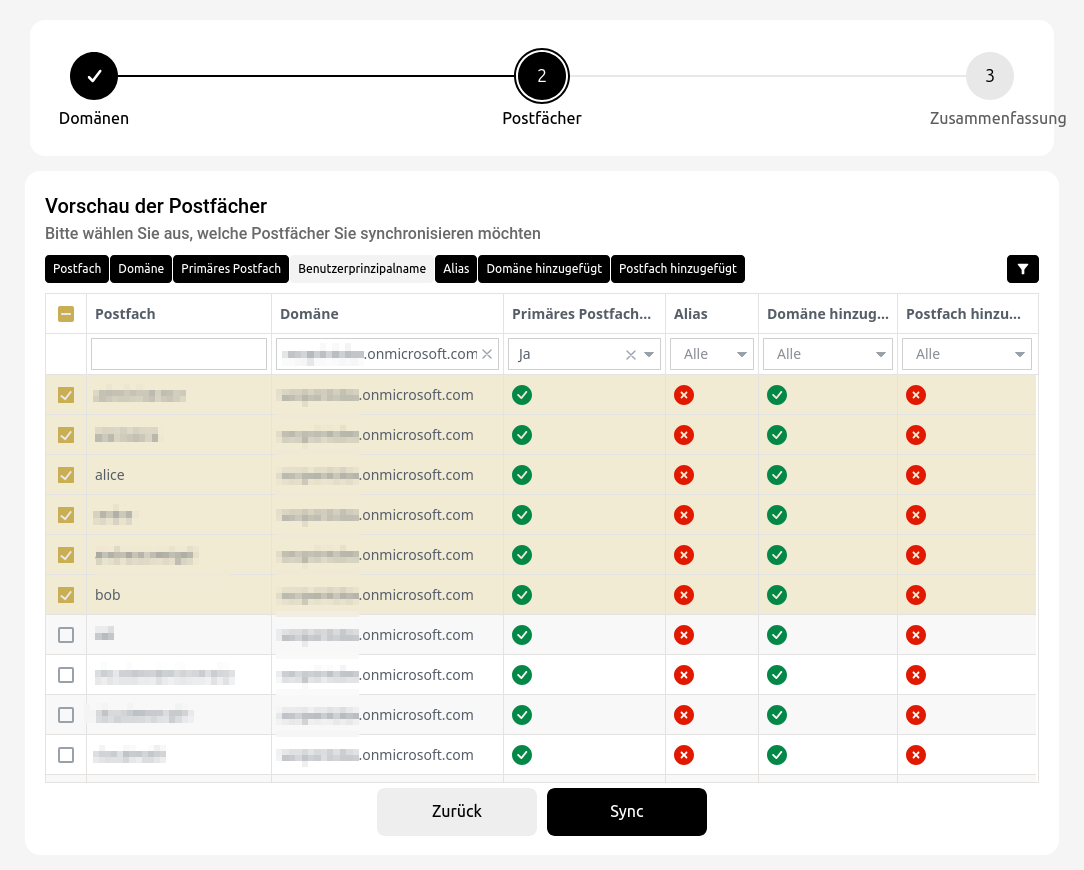Open the filter icon above the table
Viewport: 1084px width, 870px height.
pyautogui.click(x=1022, y=269)
